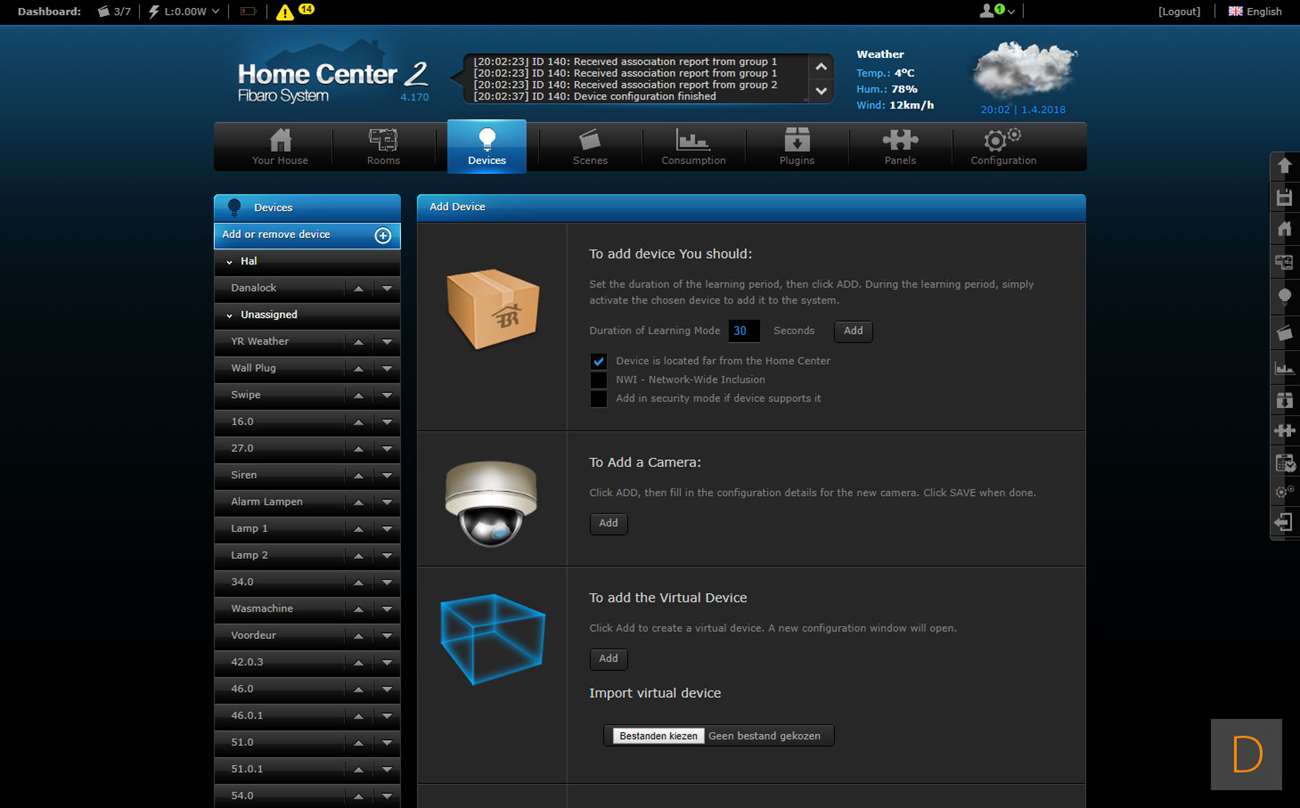Enable Add in security mode checkbox

pyautogui.click(x=598, y=399)
